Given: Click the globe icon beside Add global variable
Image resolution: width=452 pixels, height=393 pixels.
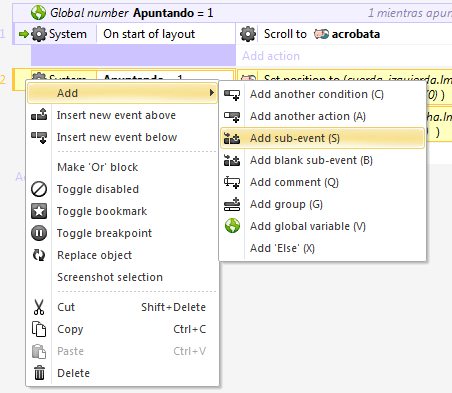Looking at the screenshot, I should pyautogui.click(x=232, y=226).
